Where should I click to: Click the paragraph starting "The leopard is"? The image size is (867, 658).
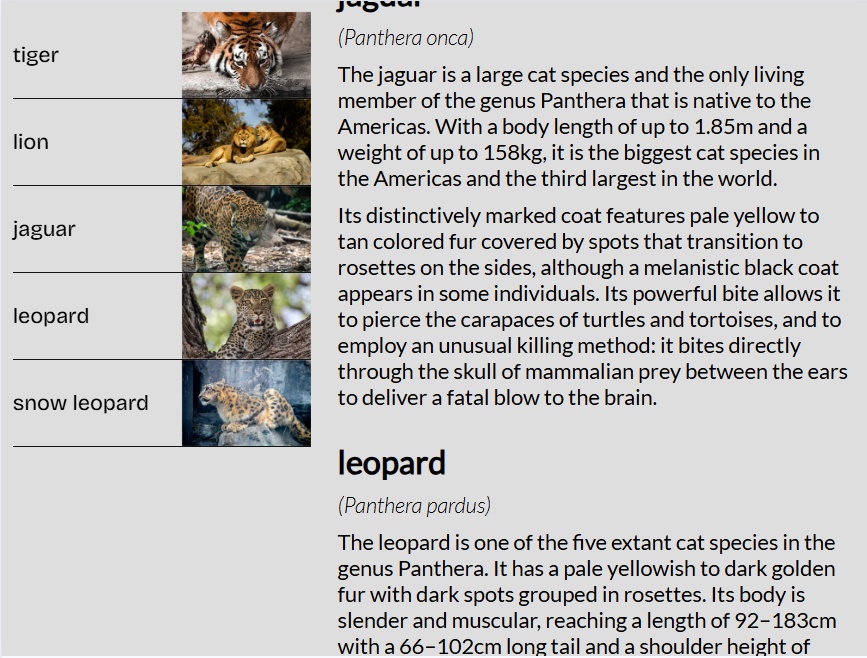[586, 594]
